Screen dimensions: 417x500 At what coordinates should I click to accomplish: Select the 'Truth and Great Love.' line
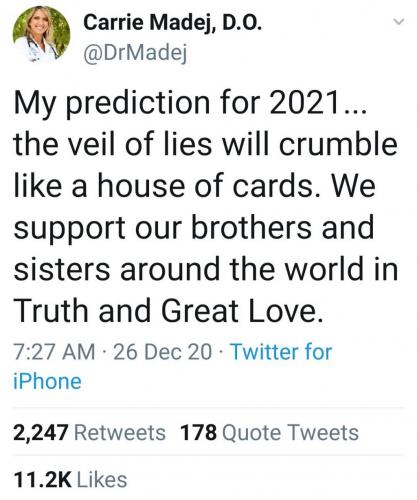(x=169, y=311)
